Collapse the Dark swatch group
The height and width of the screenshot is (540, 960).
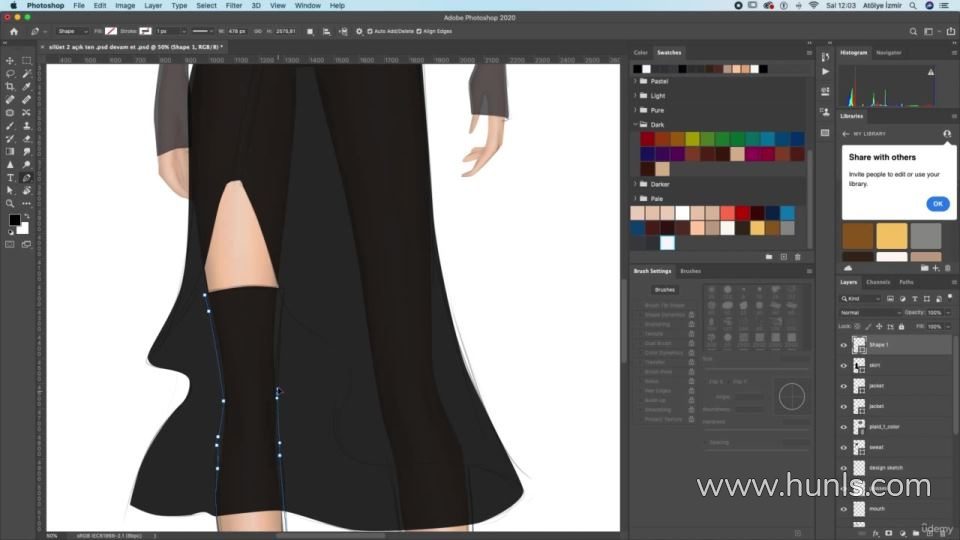635,125
